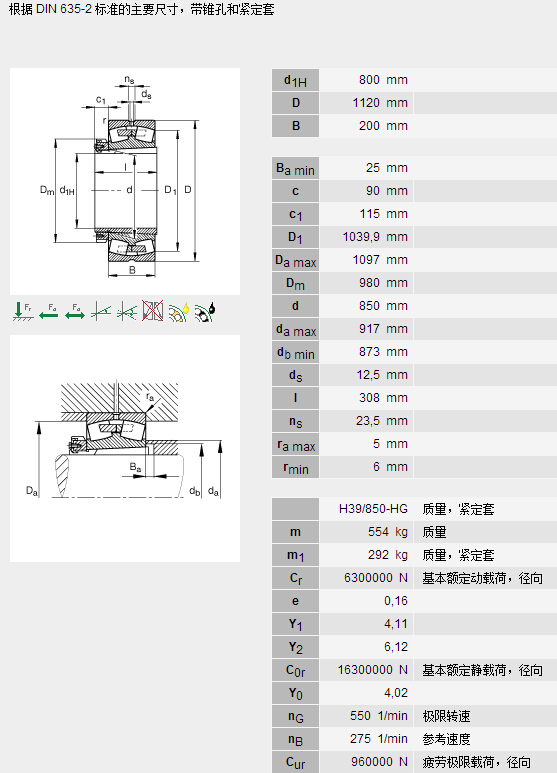The image size is (557, 773).
Task: Select the Y0 value '4,02'
Action: 396,693
